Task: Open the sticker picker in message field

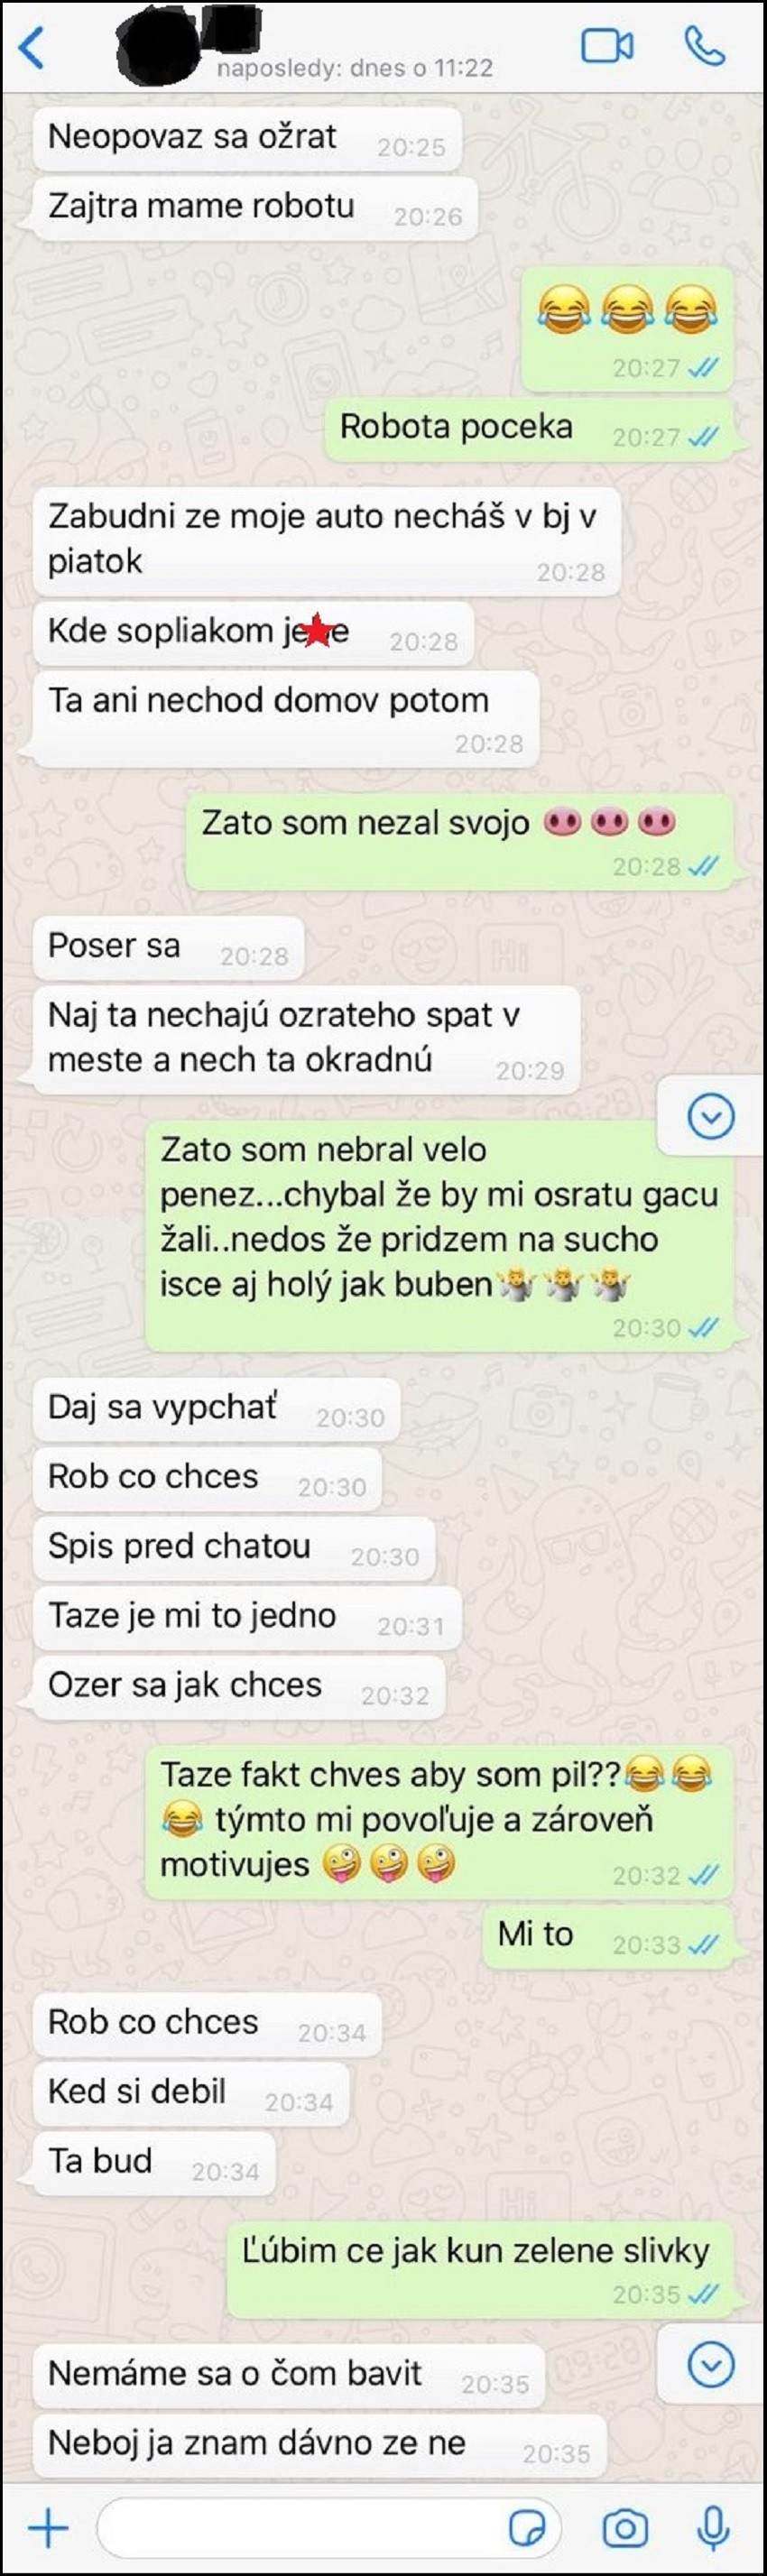Action: tap(527, 2529)
